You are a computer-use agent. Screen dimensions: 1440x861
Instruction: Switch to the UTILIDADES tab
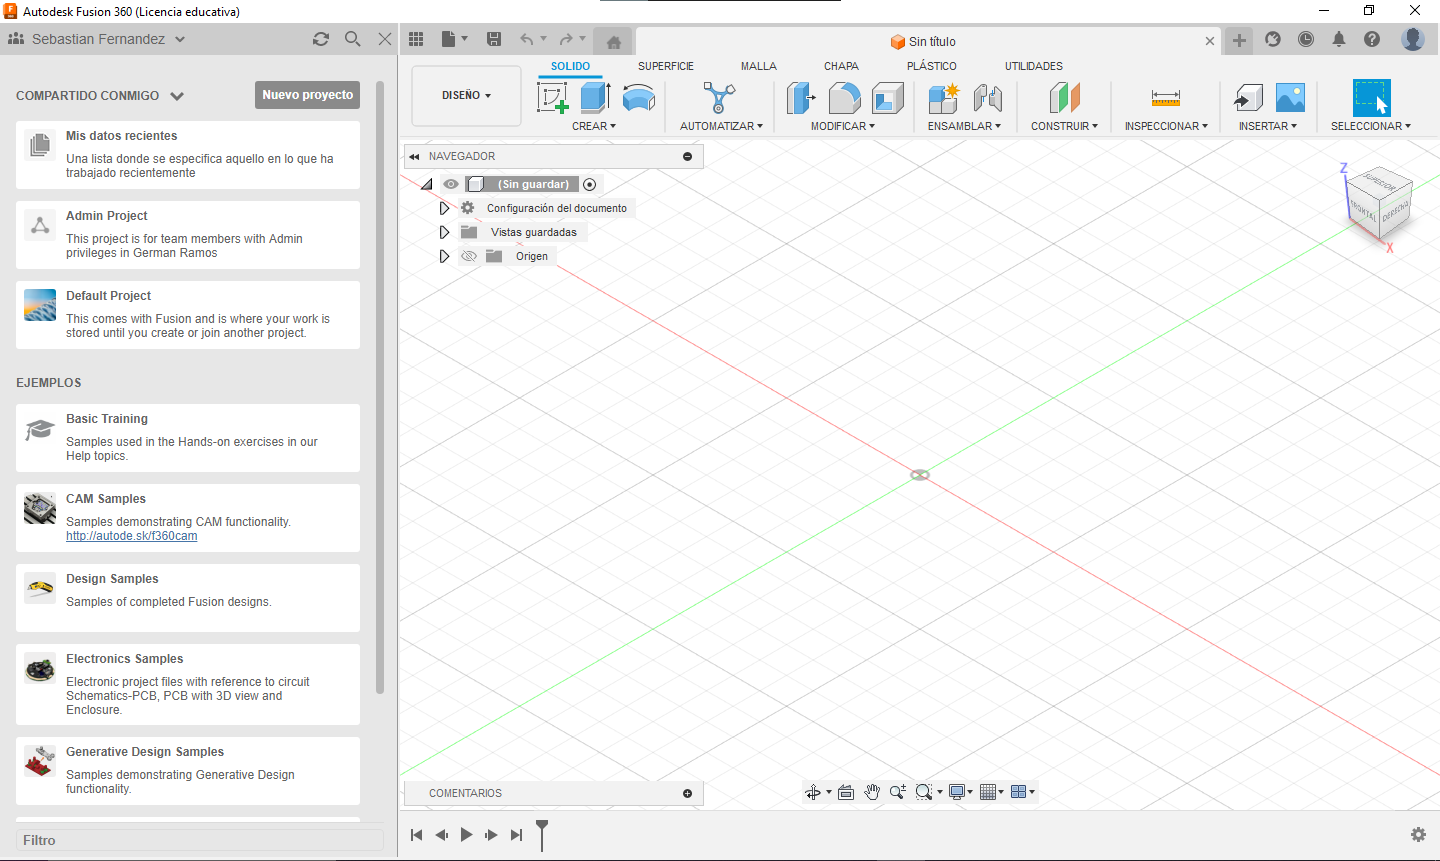[x=1034, y=66]
